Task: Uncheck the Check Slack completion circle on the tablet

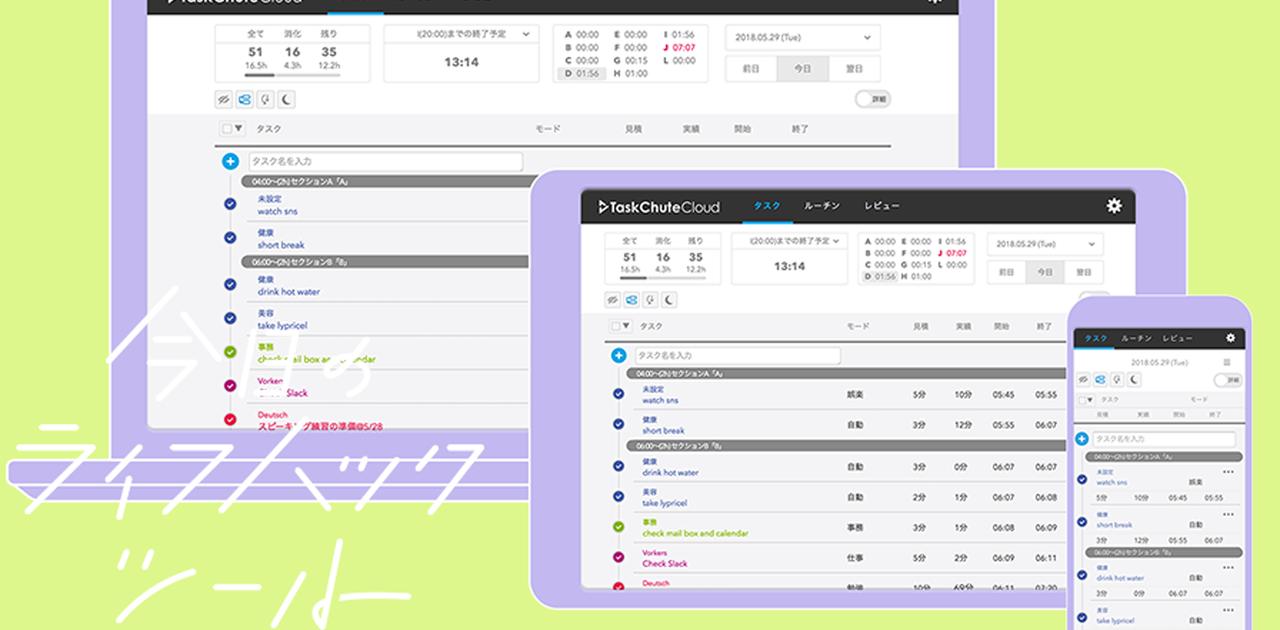Action: (618, 557)
